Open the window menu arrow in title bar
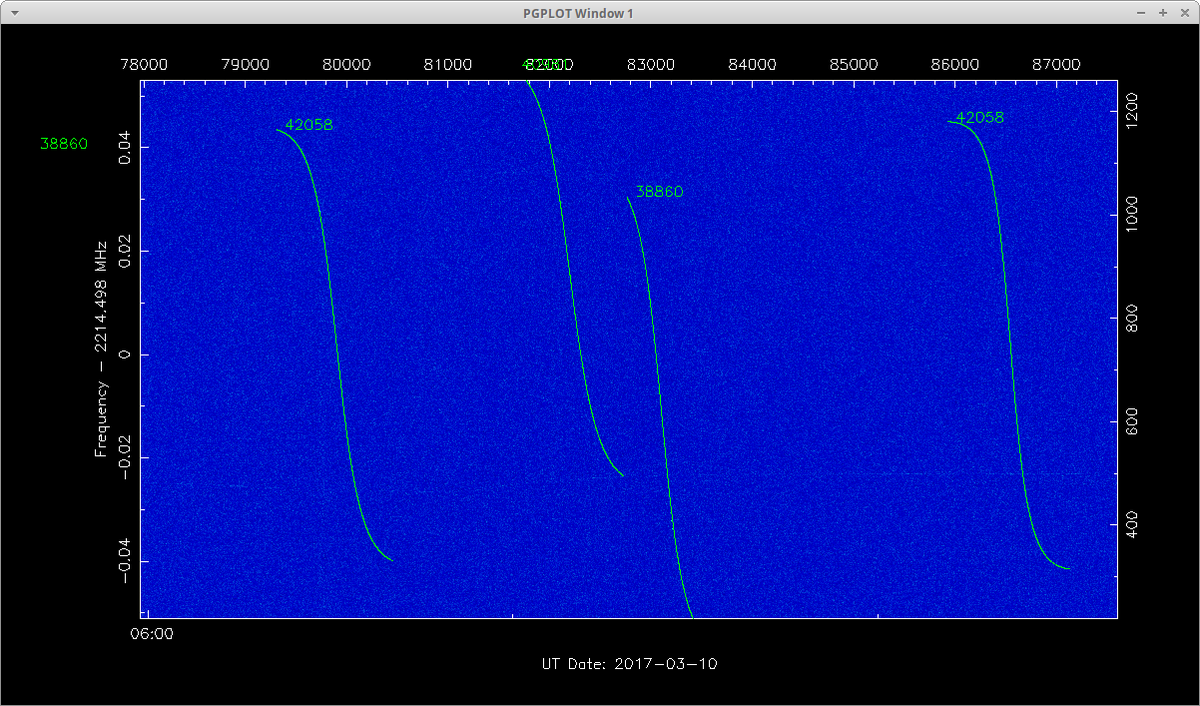 coord(14,13)
